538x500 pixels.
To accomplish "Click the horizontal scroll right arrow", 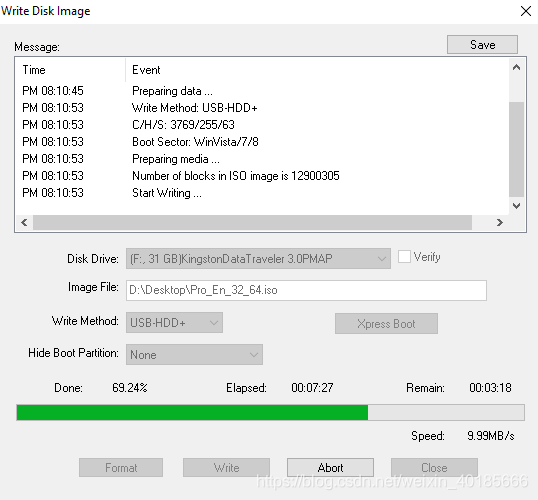I will [500, 222].
